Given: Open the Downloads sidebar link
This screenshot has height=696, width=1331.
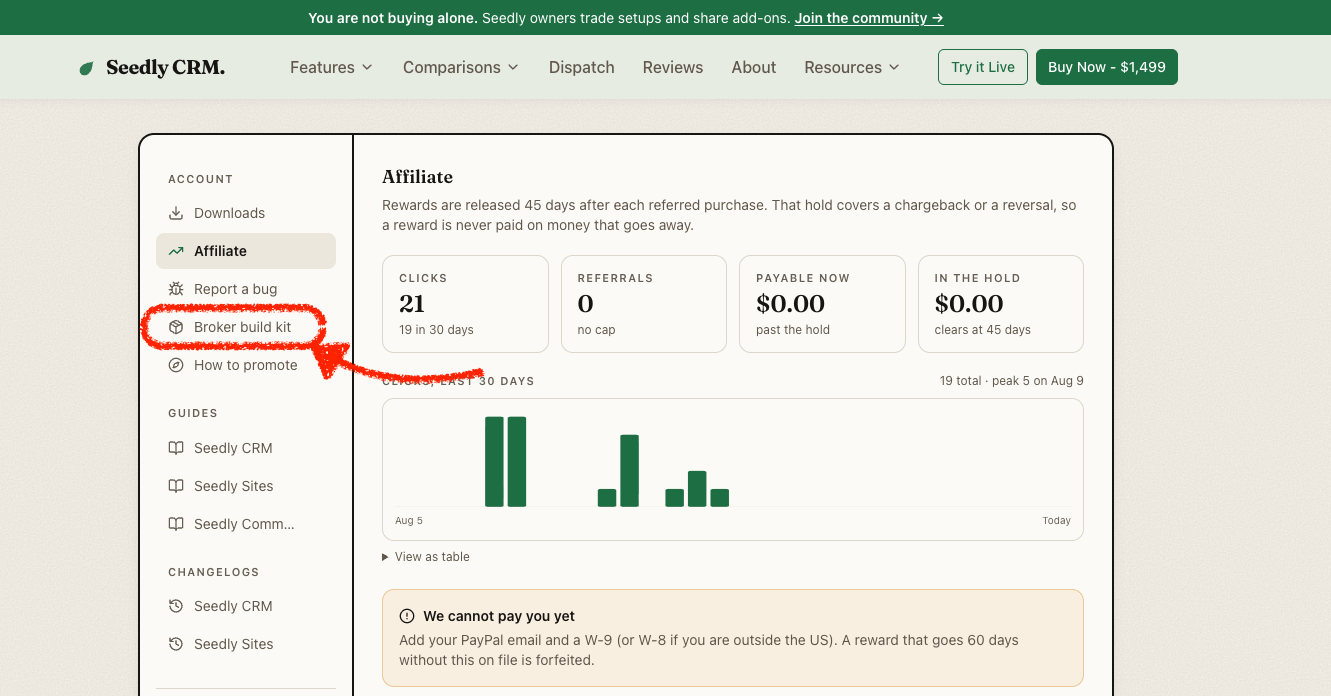Looking at the screenshot, I should [x=246, y=213].
